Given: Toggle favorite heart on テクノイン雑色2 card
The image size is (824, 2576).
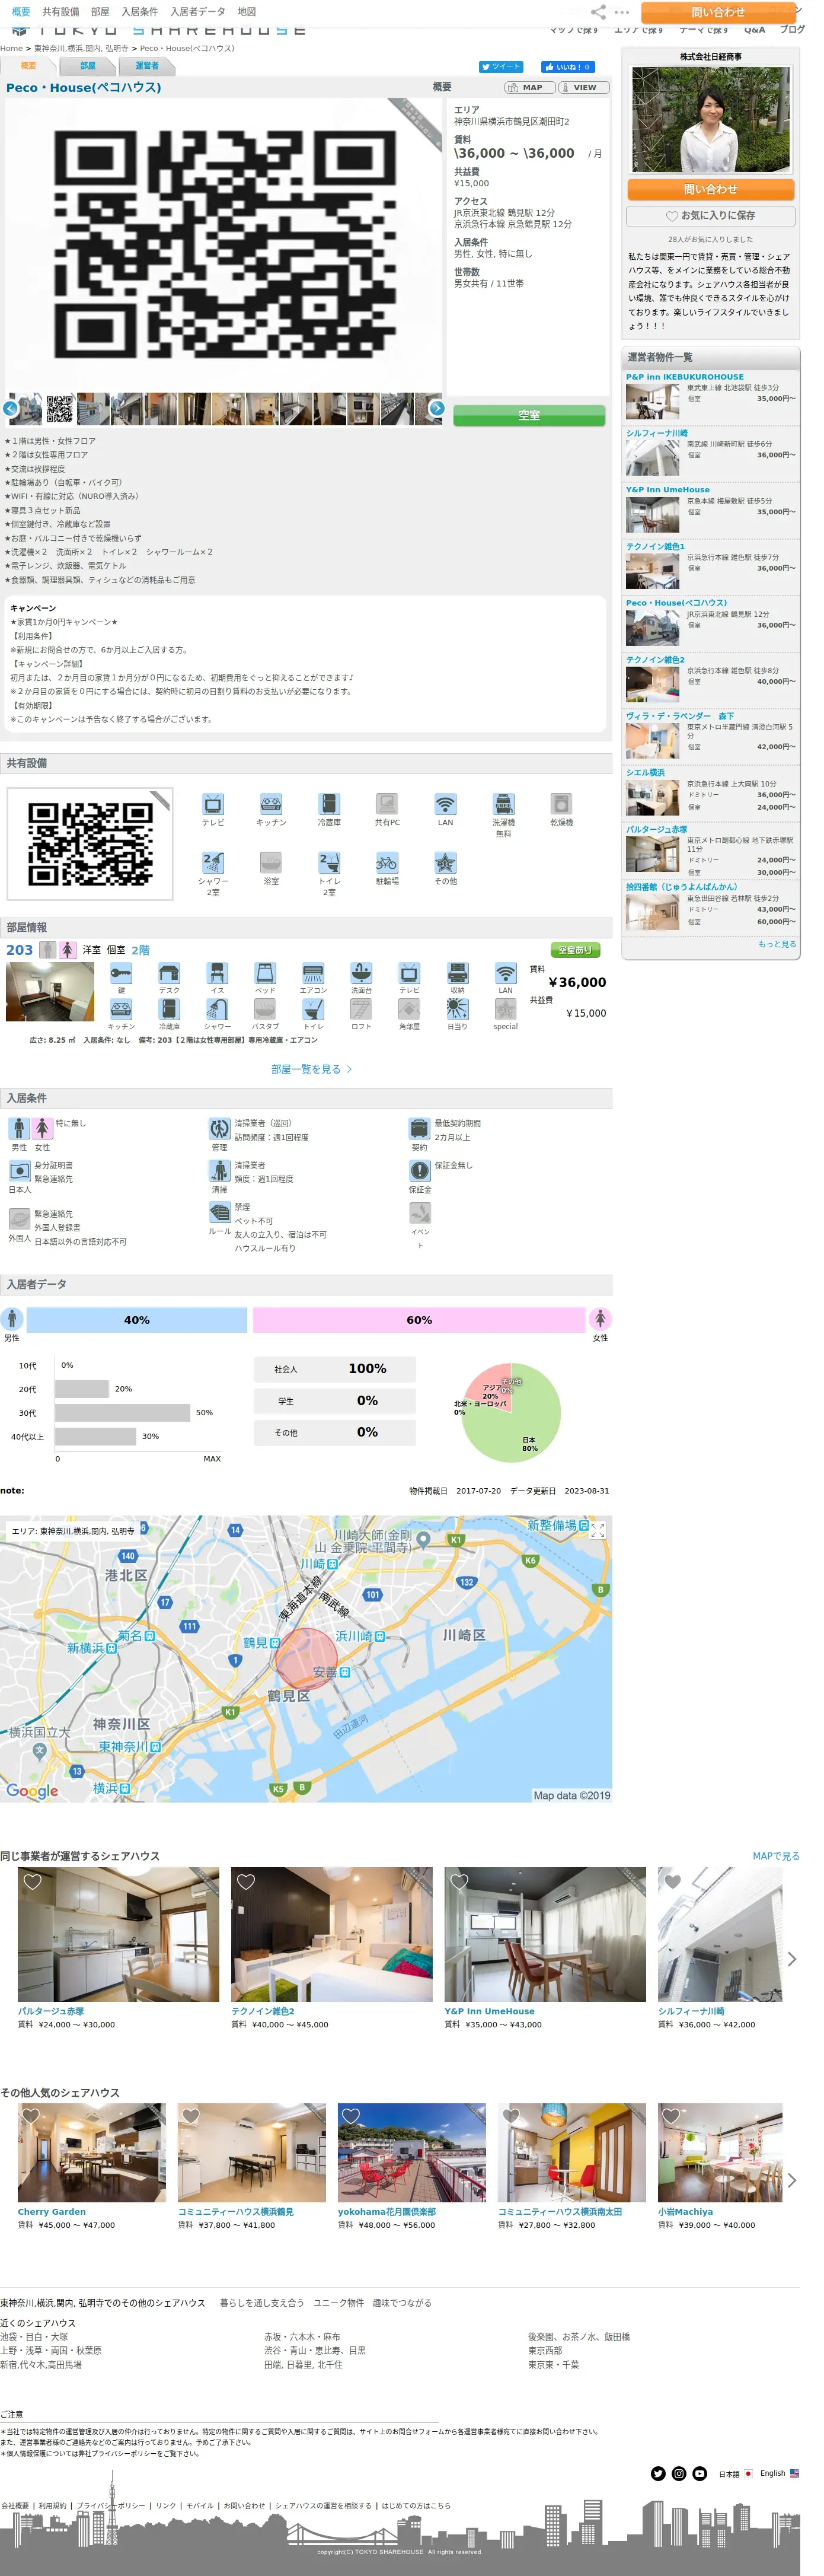Looking at the screenshot, I should point(246,1882).
